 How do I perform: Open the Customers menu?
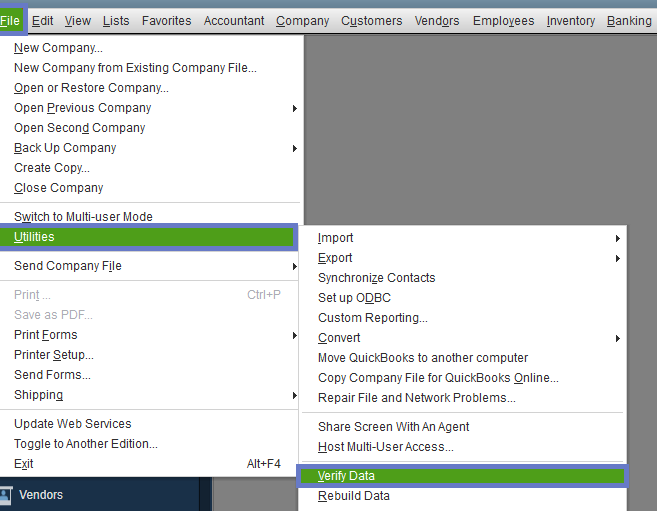(372, 21)
